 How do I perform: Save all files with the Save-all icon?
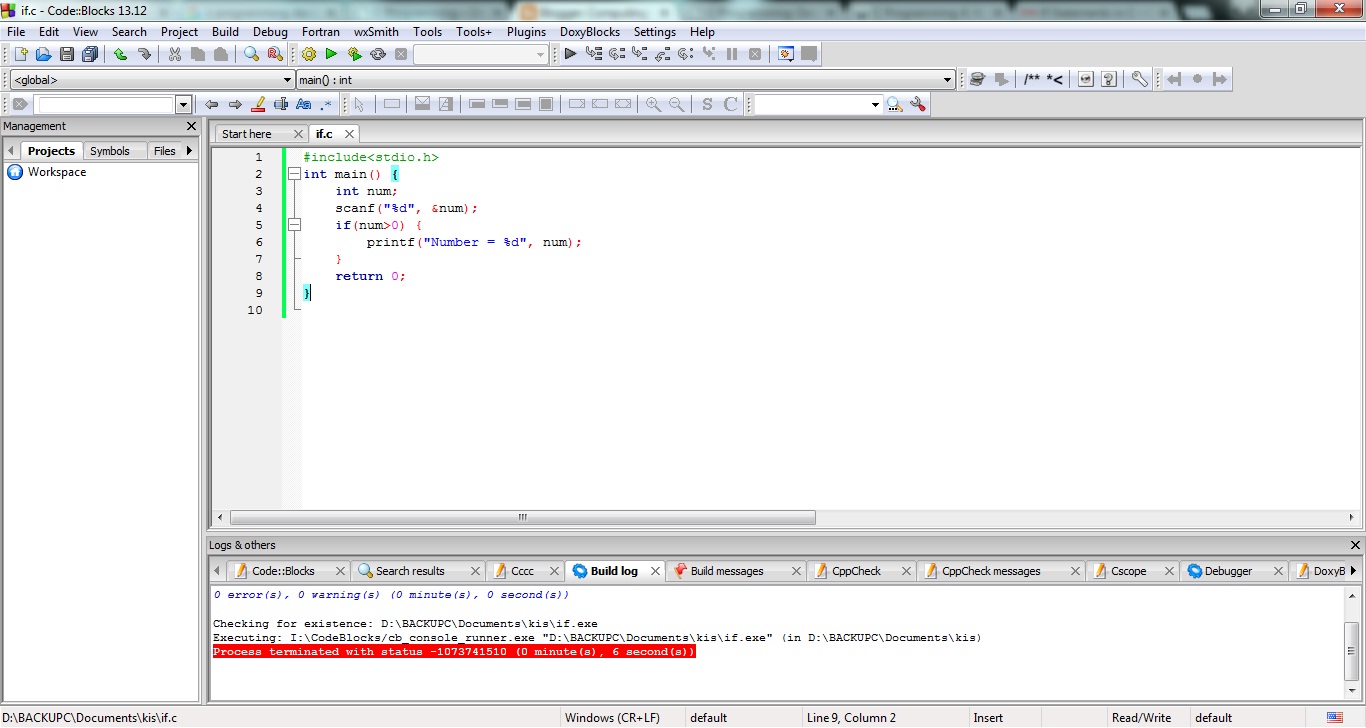89,54
